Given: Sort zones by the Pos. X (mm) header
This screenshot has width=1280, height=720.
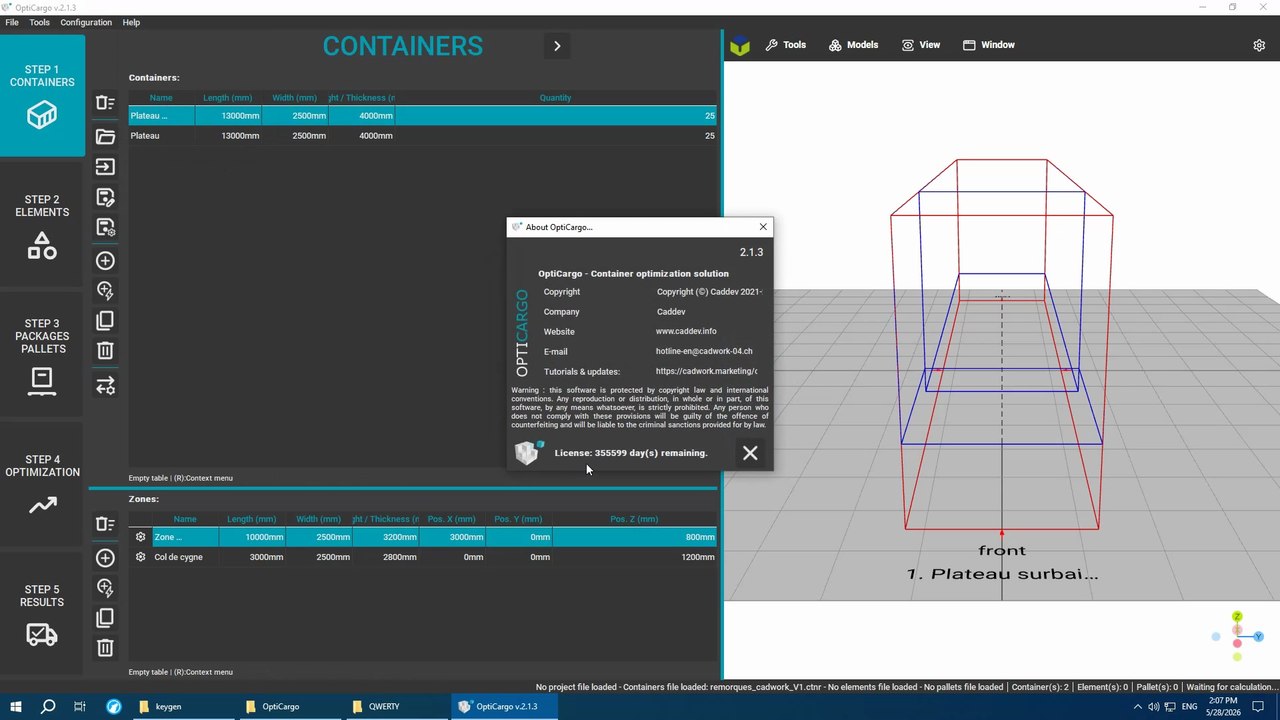Looking at the screenshot, I should (451, 519).
